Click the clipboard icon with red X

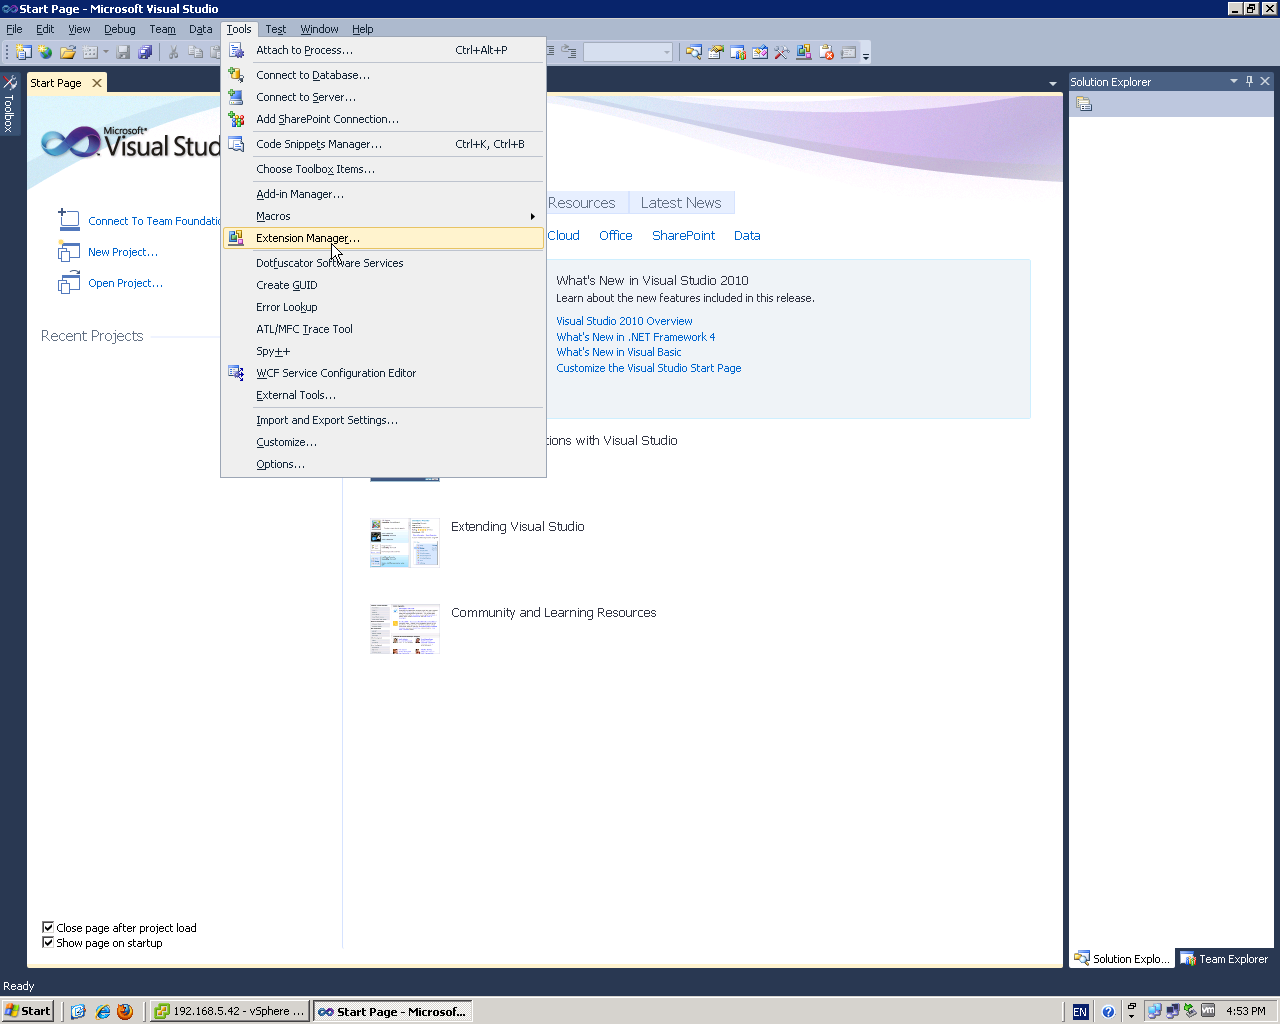point(826,52)
